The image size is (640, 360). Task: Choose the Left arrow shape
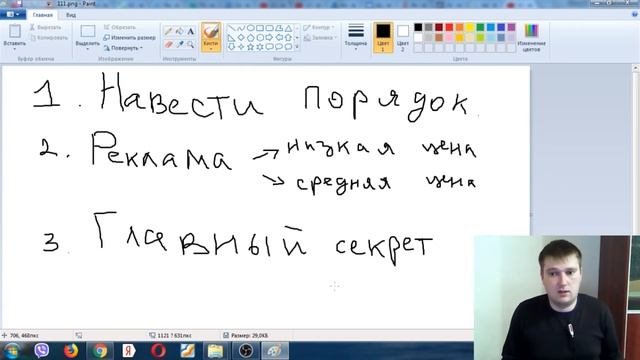[x=279, y=38]
